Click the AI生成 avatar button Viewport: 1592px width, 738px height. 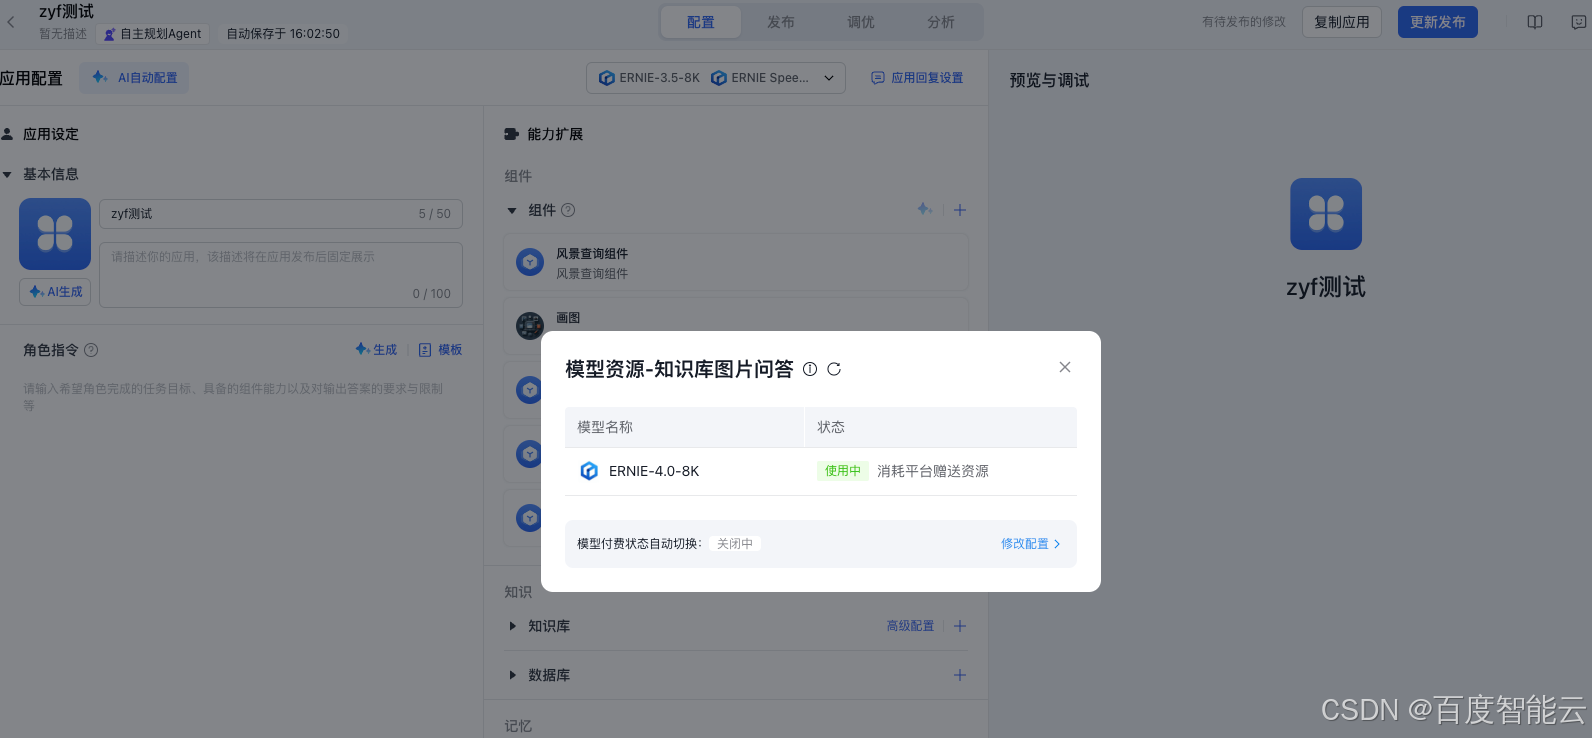(x=55, y=292)
